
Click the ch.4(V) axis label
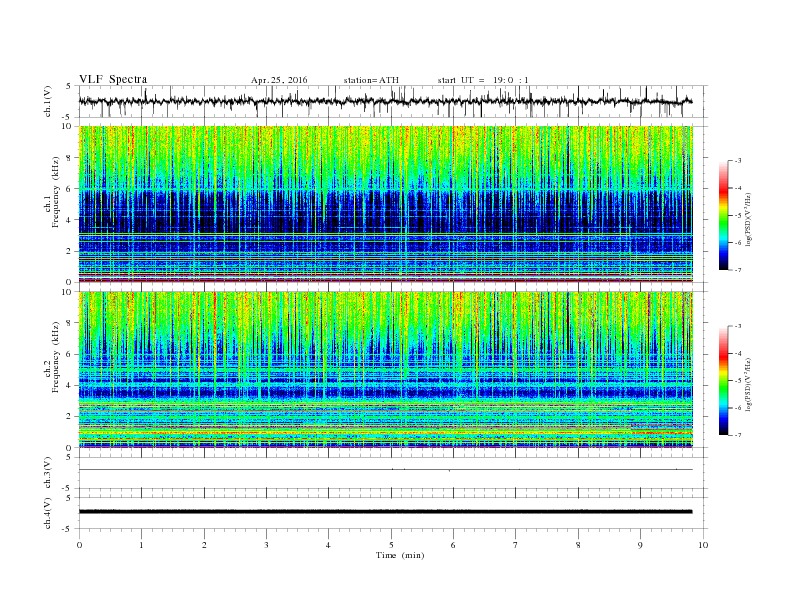pyautogui.click(x=48, y=514)
